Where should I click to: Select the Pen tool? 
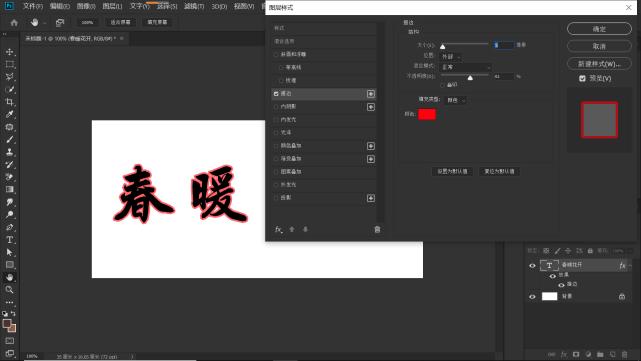coord(9,227)
